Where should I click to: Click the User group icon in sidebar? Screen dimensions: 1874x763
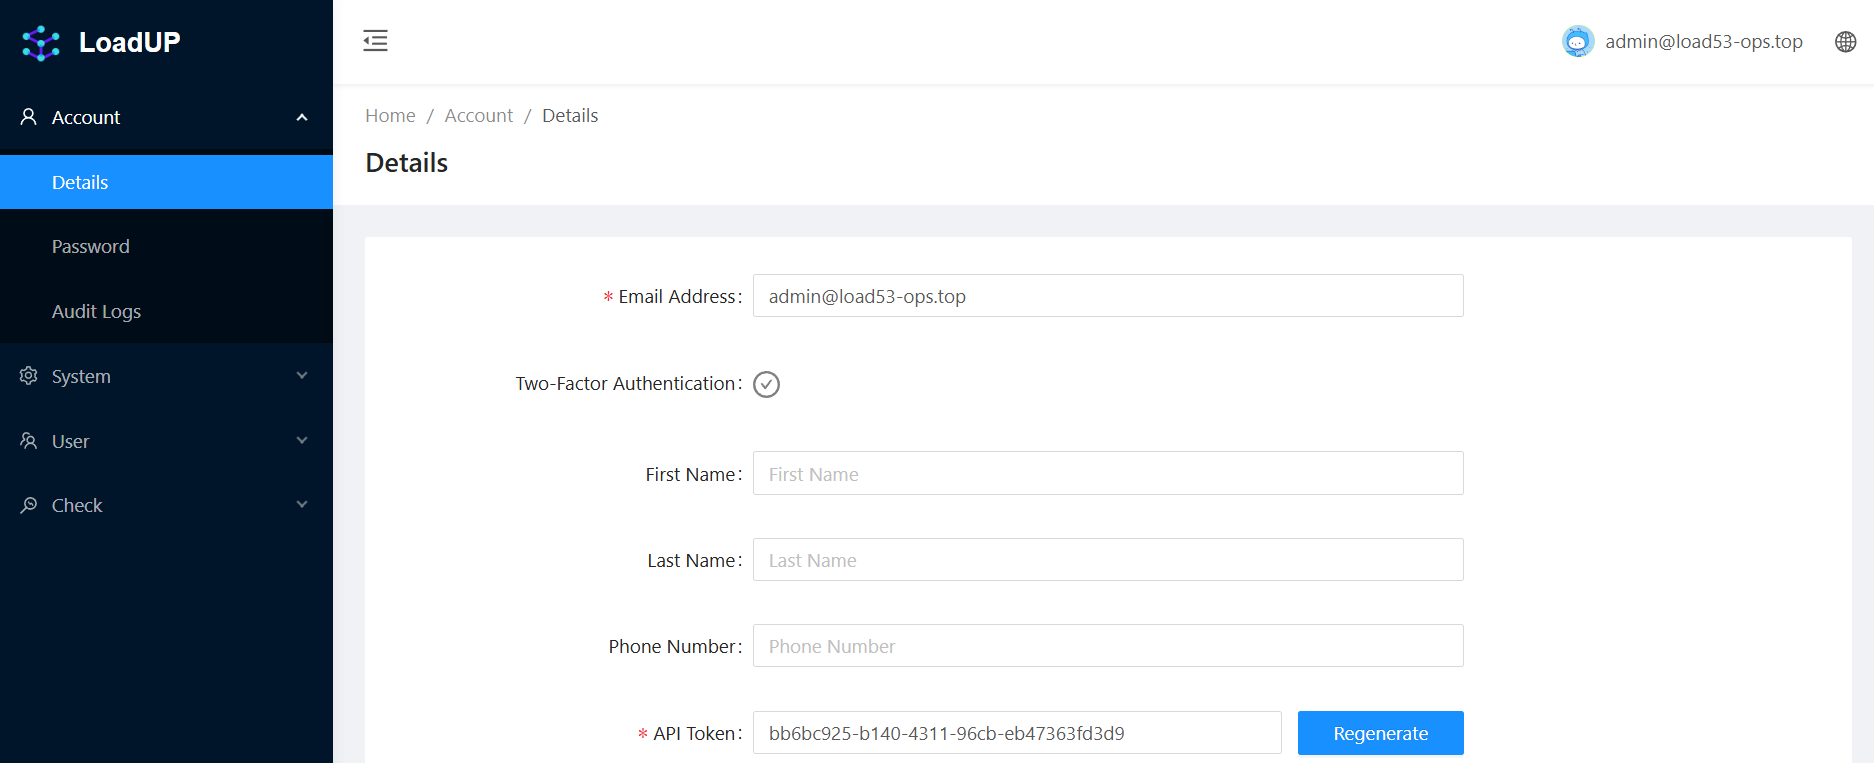coord(29,441)
